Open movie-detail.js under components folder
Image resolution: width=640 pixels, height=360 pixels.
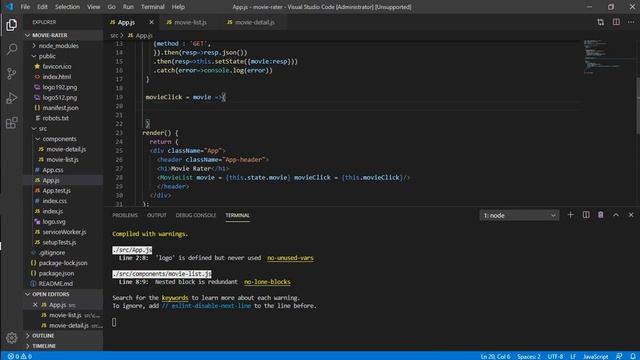tap(66, 149)
